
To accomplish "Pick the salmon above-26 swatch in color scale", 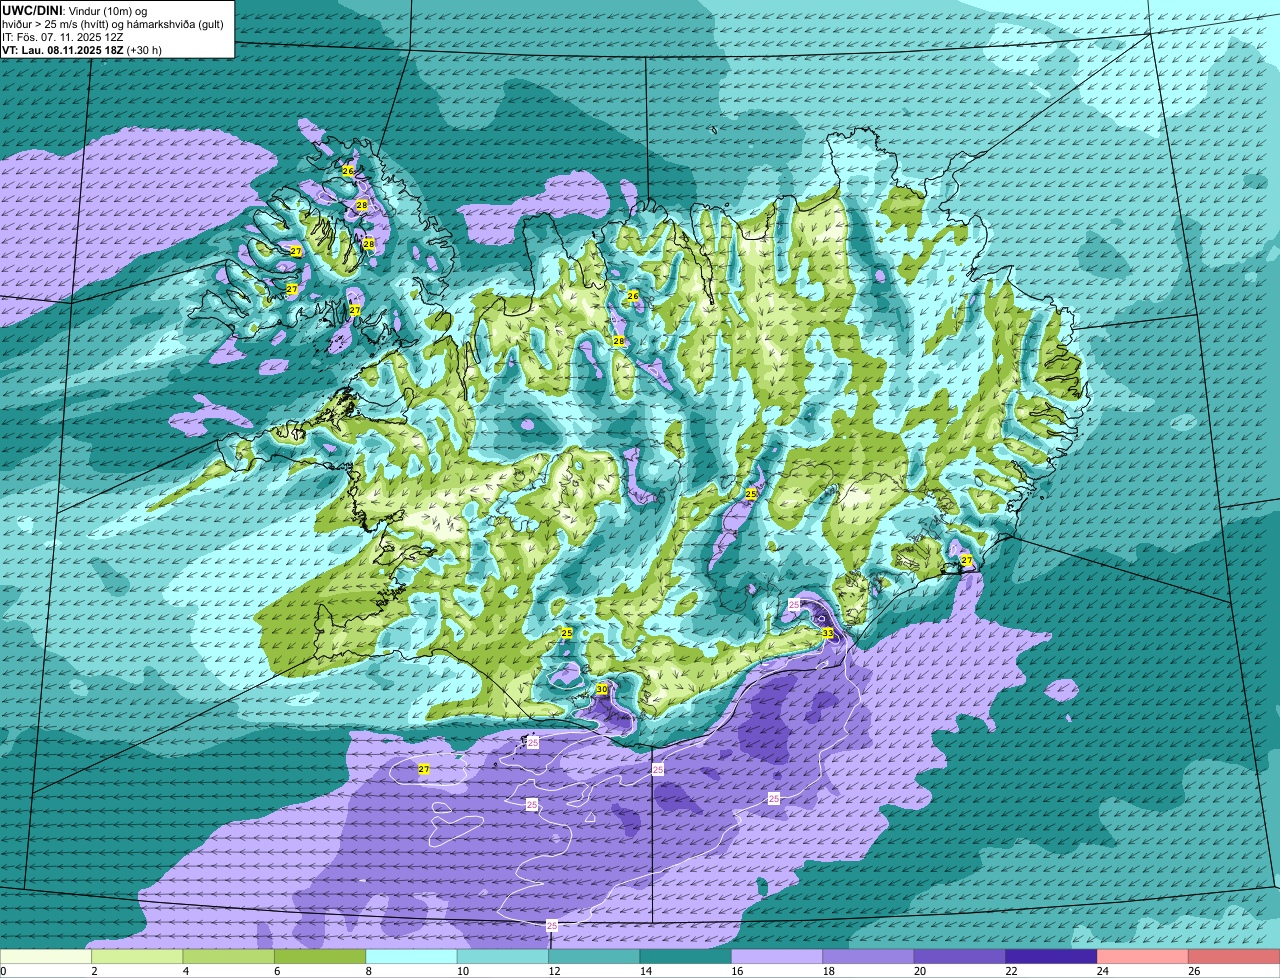I will click(x=1234, y=957).
